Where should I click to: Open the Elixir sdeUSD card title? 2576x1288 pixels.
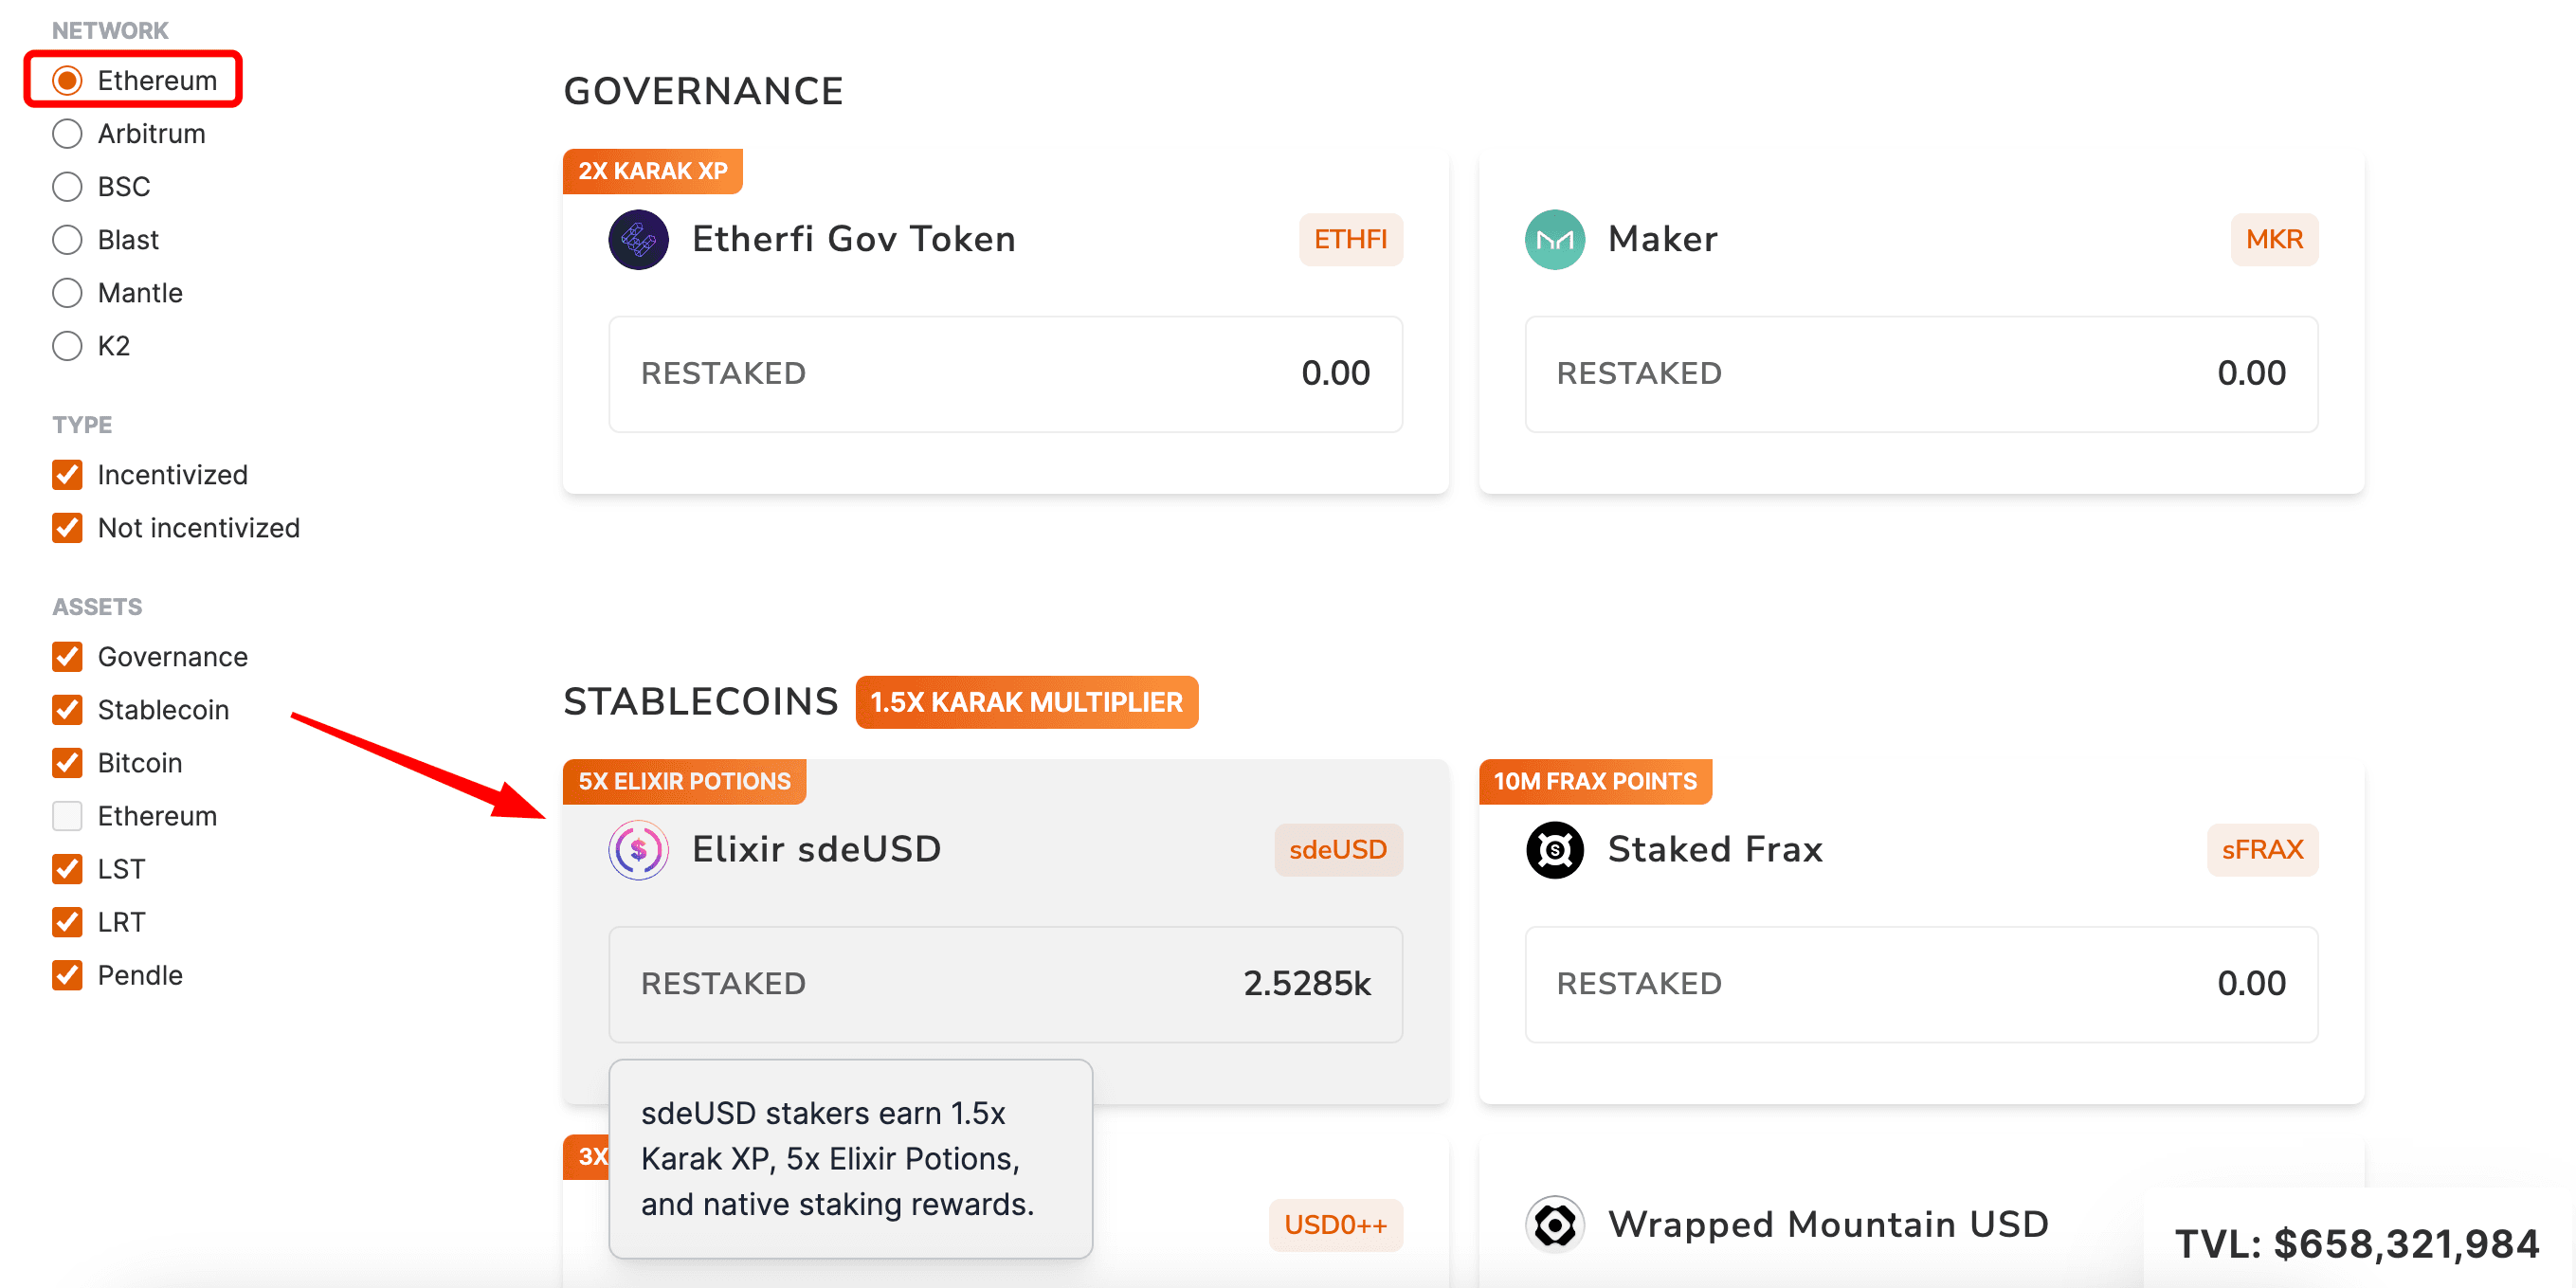pyautogui.click(x=816, y=849)
